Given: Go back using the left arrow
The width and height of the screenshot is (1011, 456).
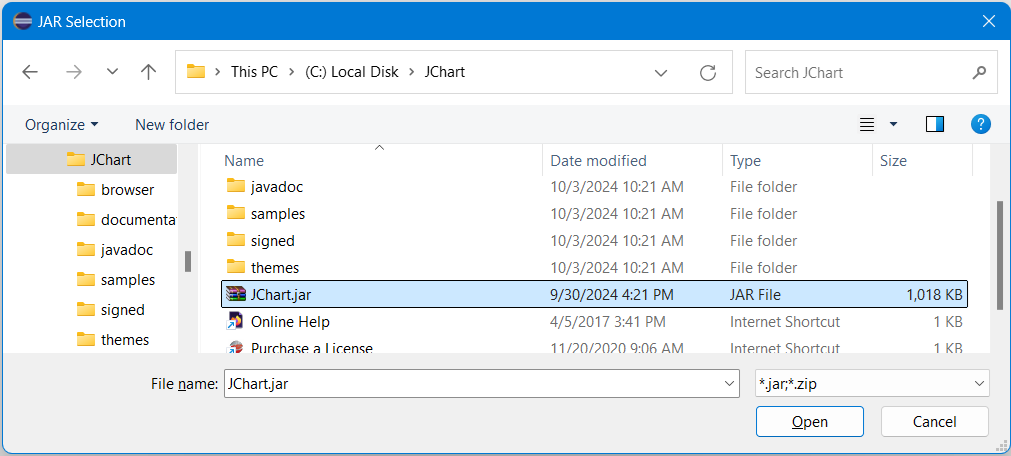Looking at the screenshot, I should click(x=30, y=72).
